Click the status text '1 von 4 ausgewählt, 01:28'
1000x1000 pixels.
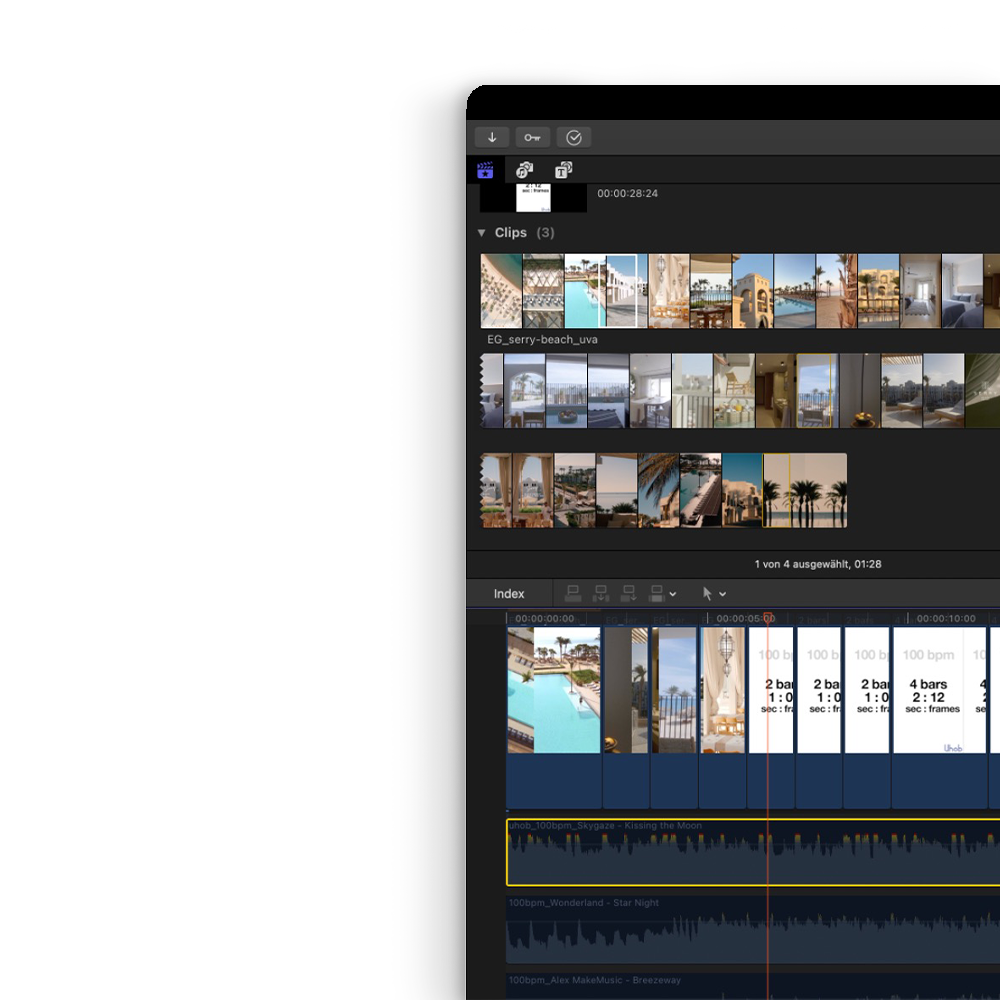coord(818,564)
